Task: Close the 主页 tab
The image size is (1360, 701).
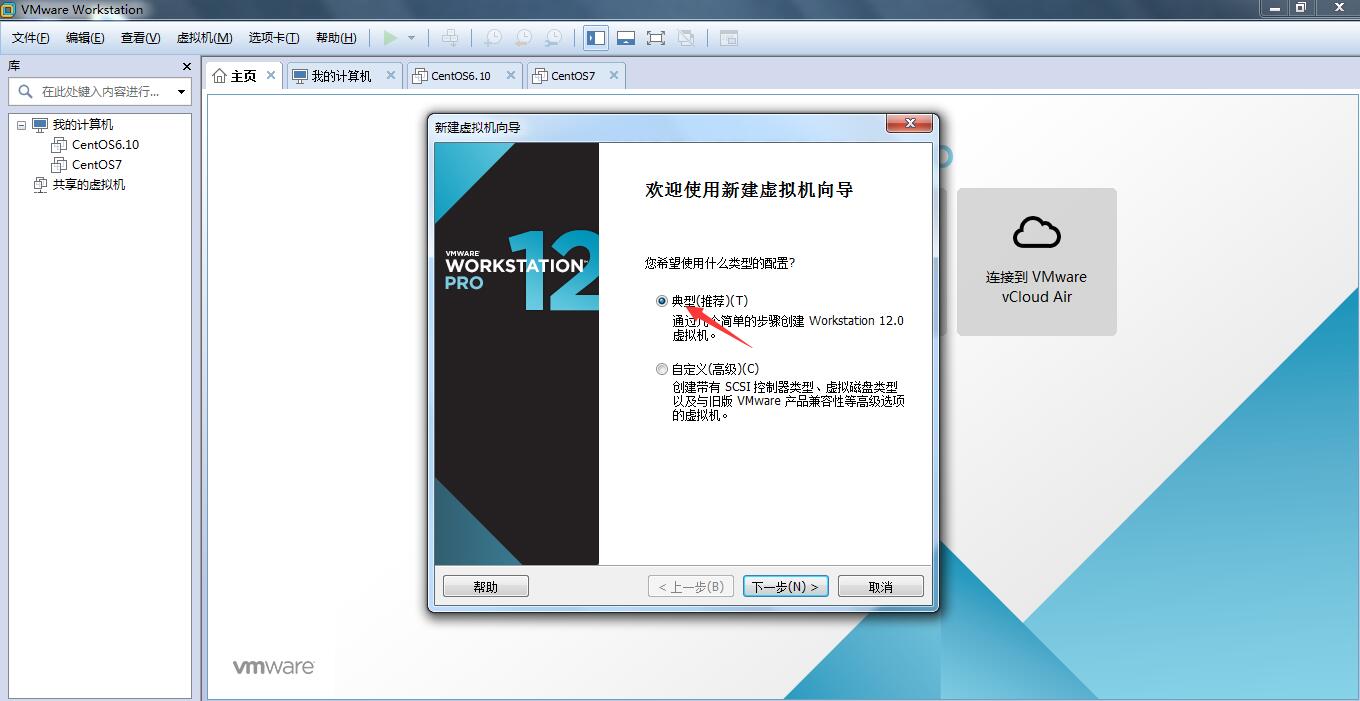Action: pyautogui.click(x=270, y=75)
